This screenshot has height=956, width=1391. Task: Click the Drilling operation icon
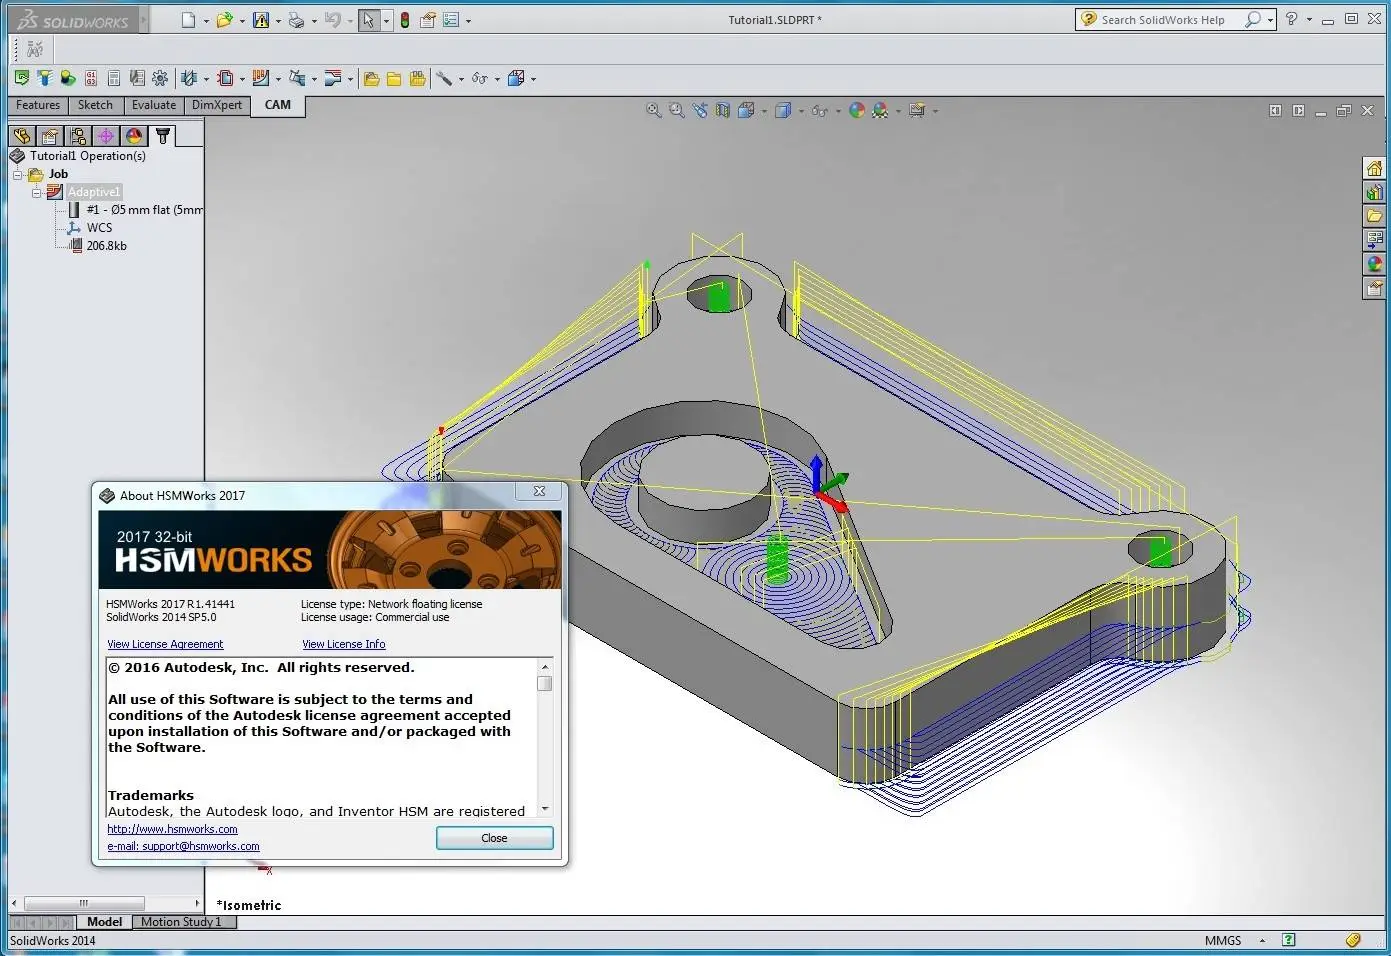click(189, 78)
